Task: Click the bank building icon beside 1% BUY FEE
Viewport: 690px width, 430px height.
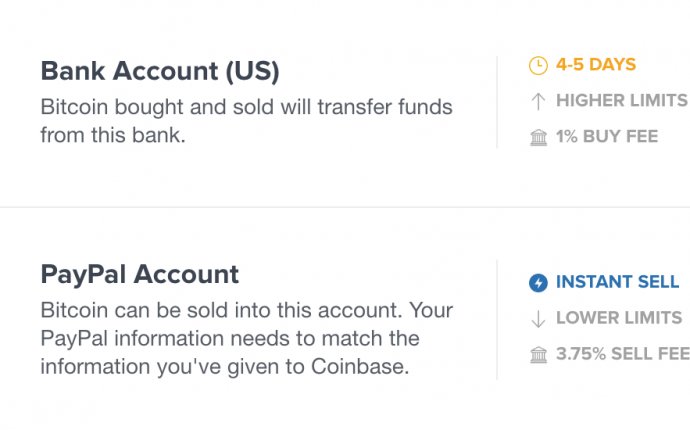Action: (x=538, y=137)
